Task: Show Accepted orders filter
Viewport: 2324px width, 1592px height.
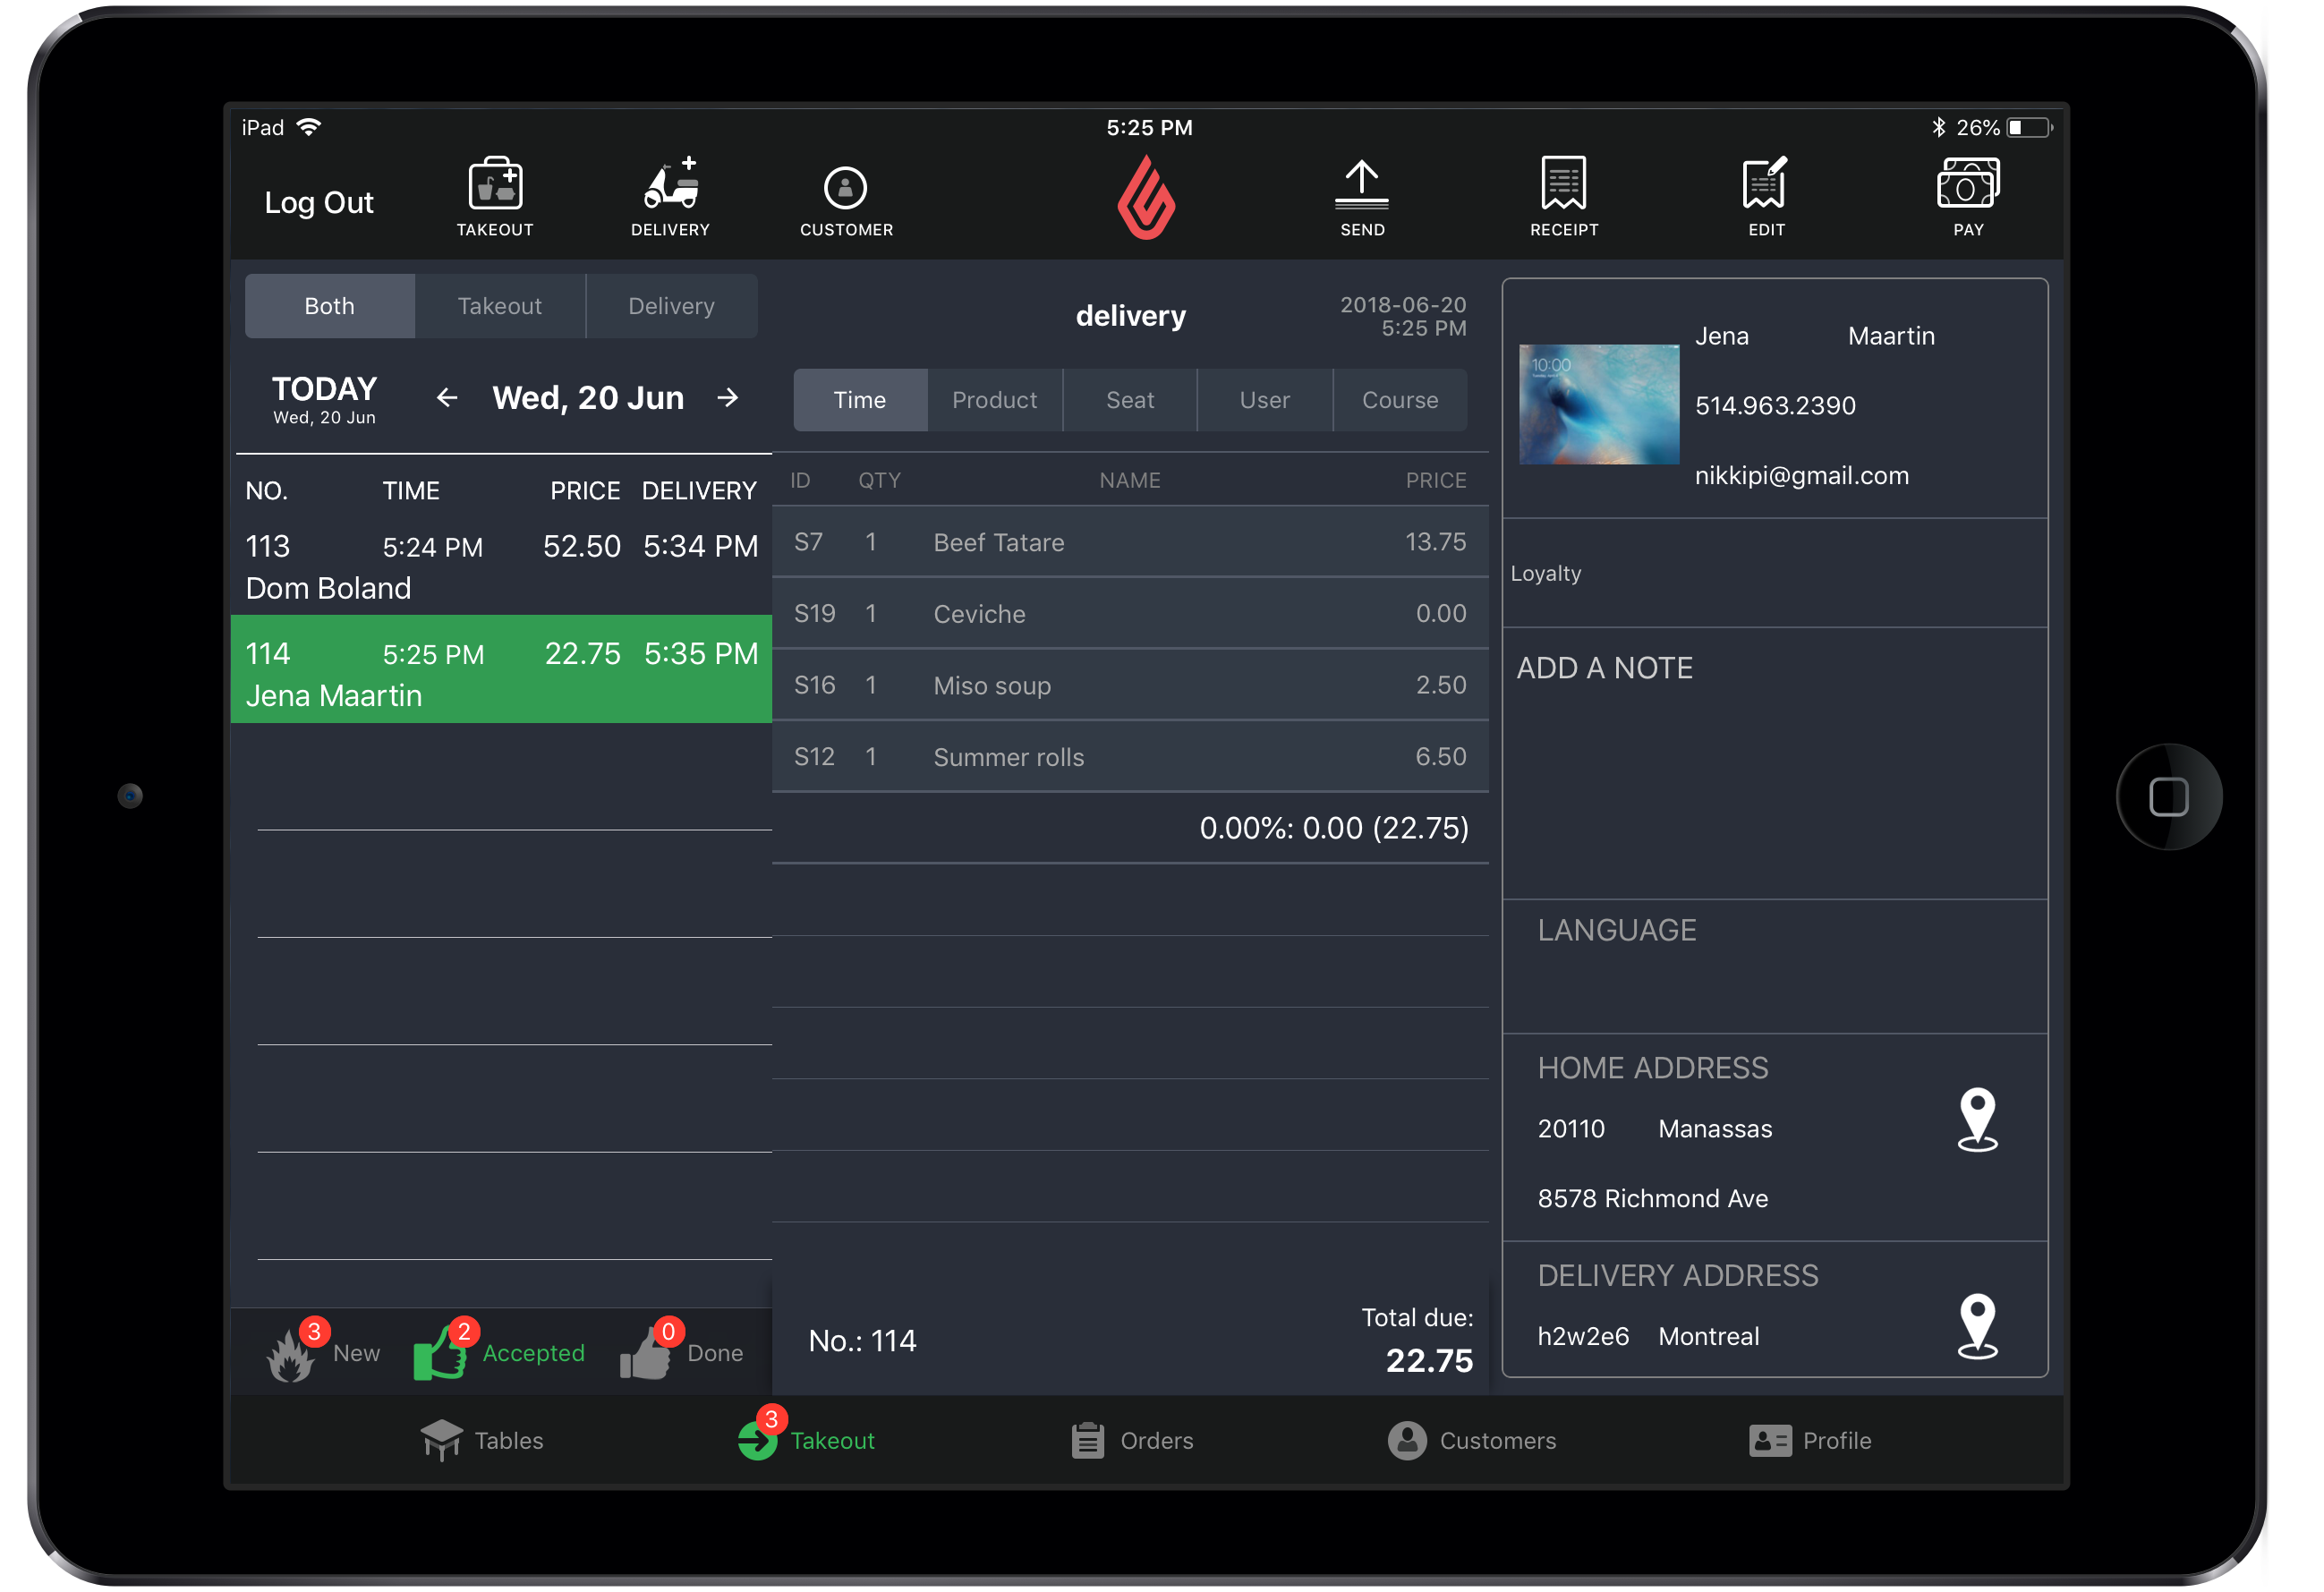Action: pyautogui.click(x=500, y=1352)
